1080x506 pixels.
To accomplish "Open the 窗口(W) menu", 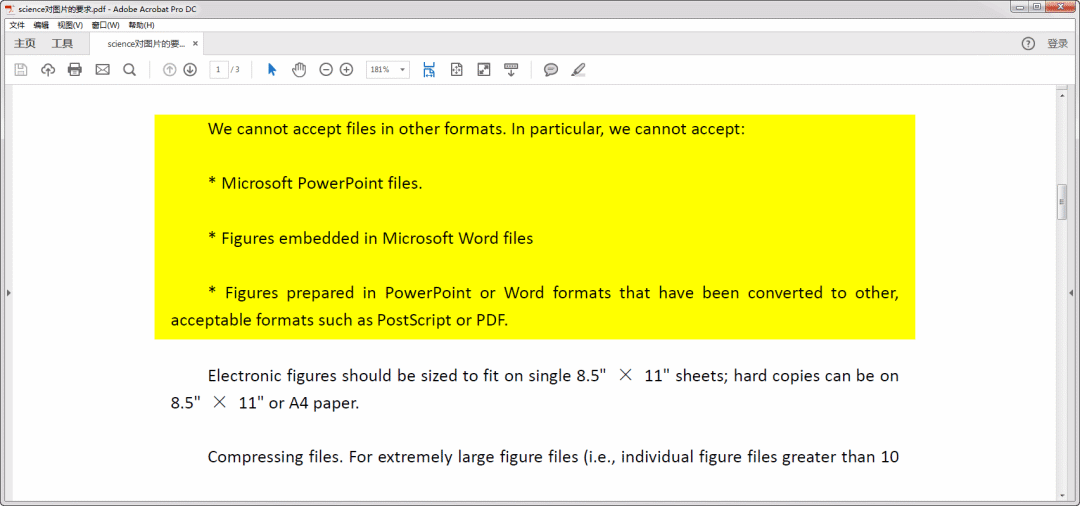I will pyautogui.click(x=105, y=25).
